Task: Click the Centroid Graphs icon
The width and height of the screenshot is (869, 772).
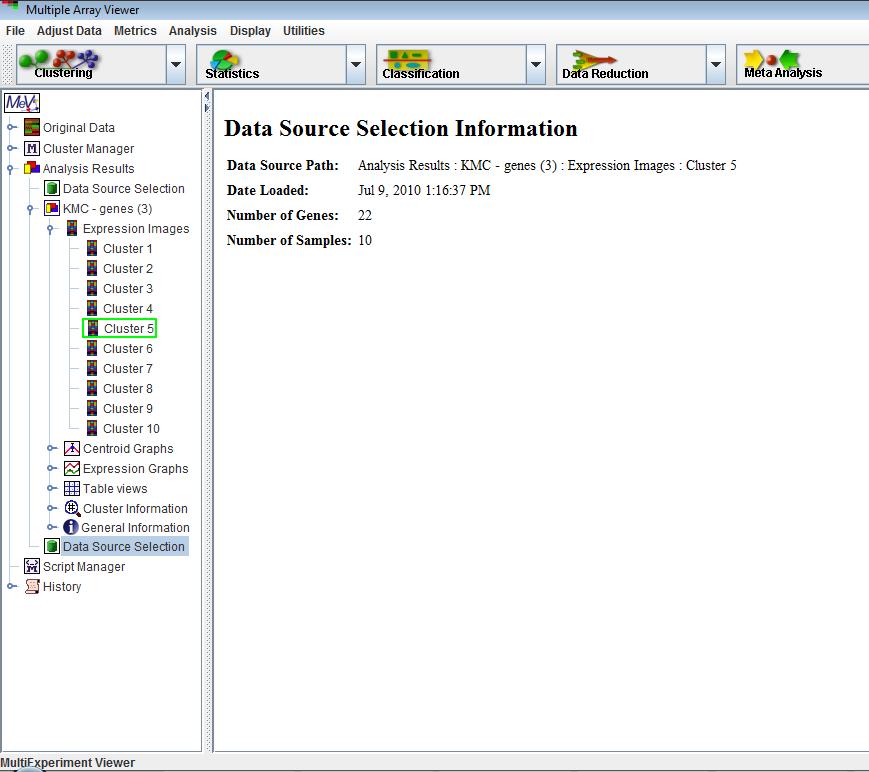Action: pos(72,449)
